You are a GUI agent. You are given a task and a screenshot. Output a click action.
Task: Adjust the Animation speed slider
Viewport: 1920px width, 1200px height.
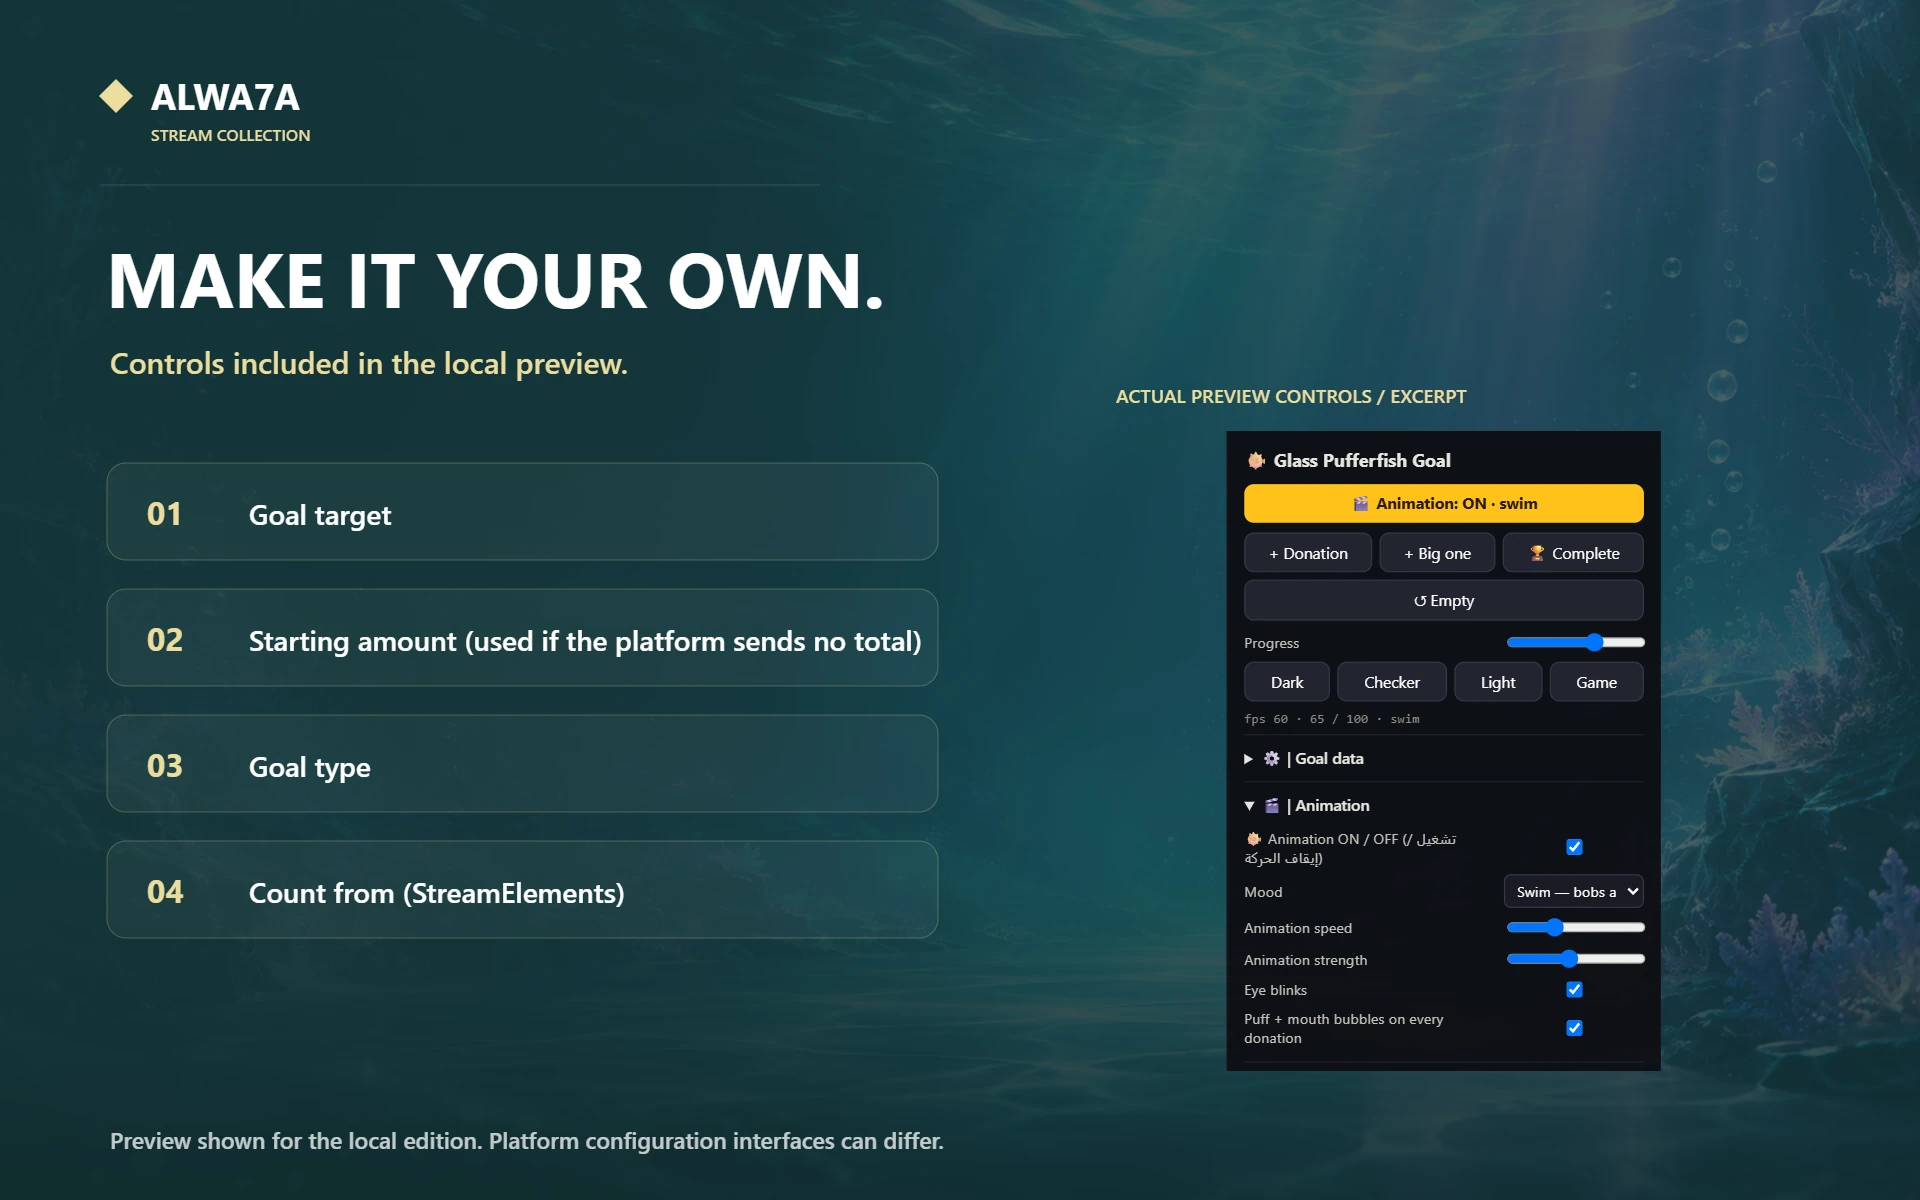pyautogui.click(x=1575, y=927)
